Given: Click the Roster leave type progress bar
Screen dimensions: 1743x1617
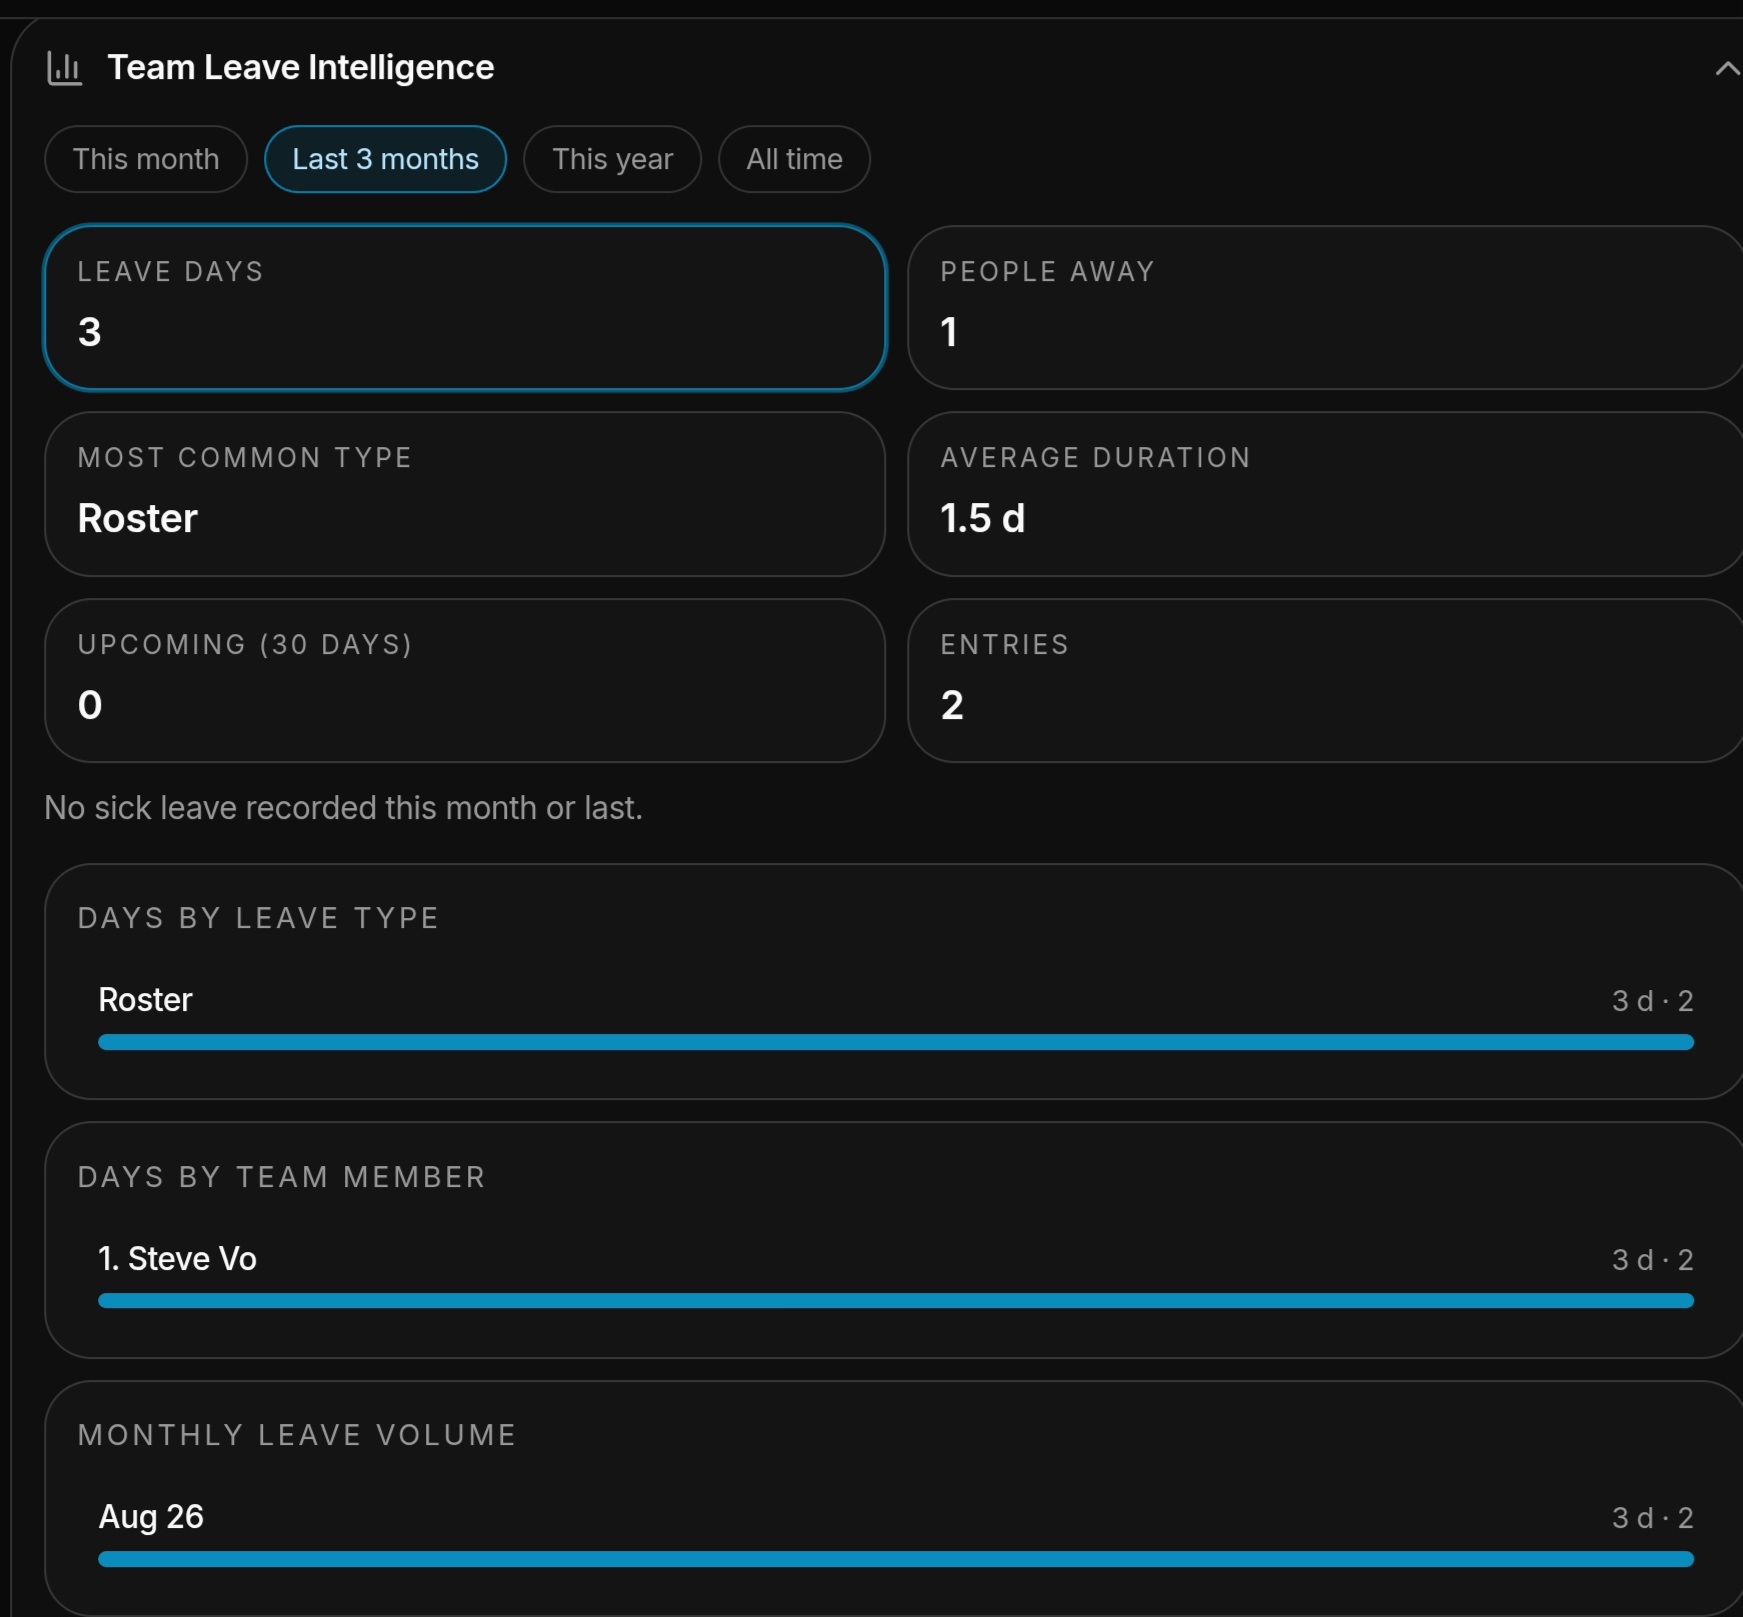Looking at the screenshot, I should pos(896,1042).
